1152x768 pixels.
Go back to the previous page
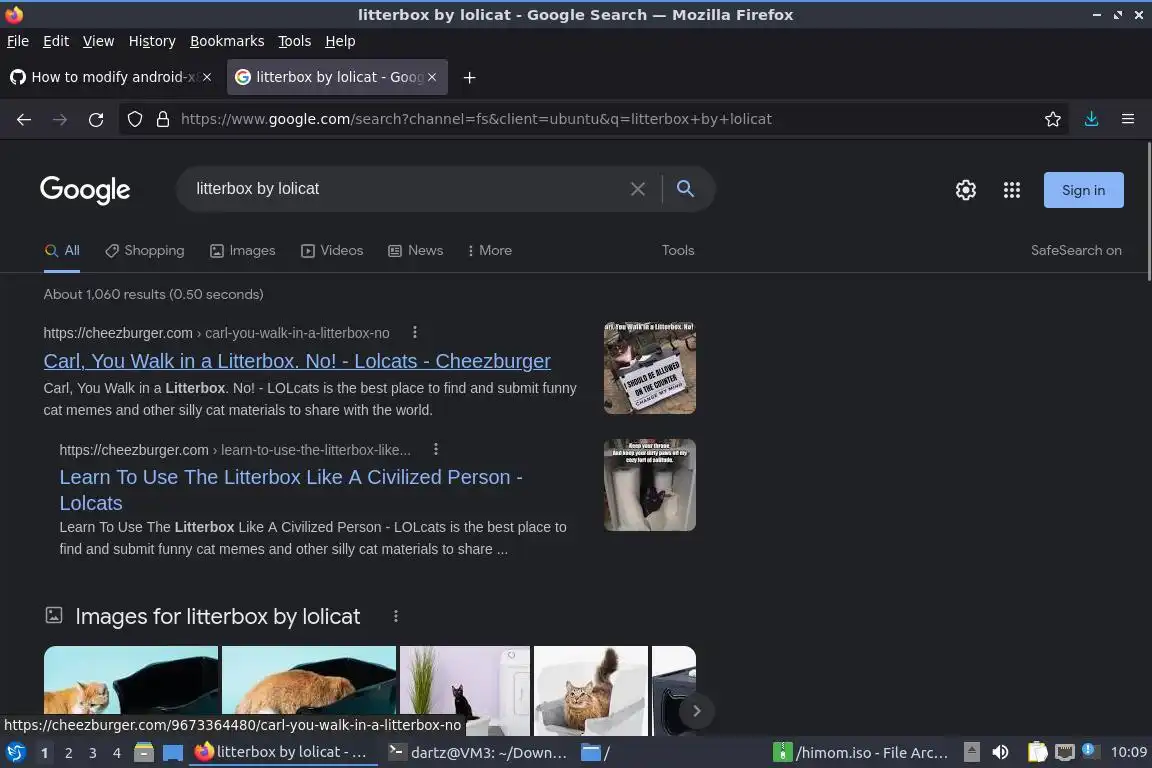click(24, 119)
